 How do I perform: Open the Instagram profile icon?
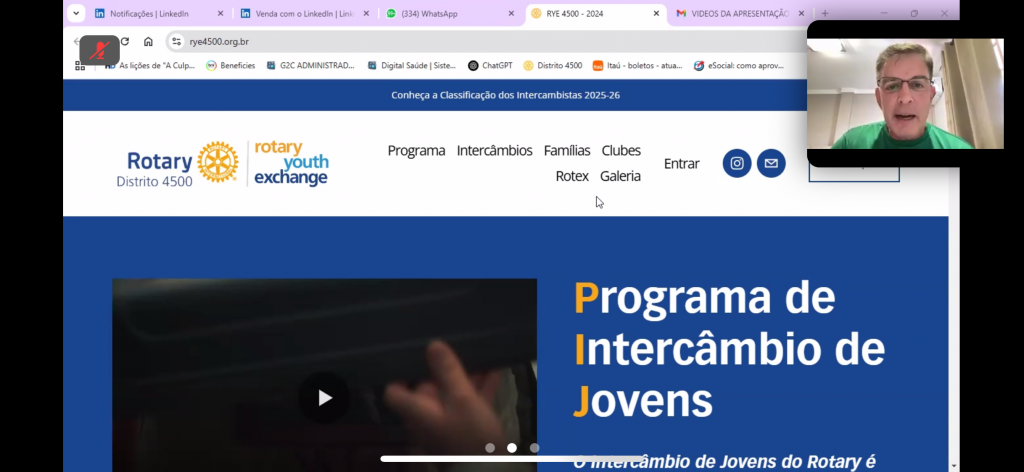(737, 164)
